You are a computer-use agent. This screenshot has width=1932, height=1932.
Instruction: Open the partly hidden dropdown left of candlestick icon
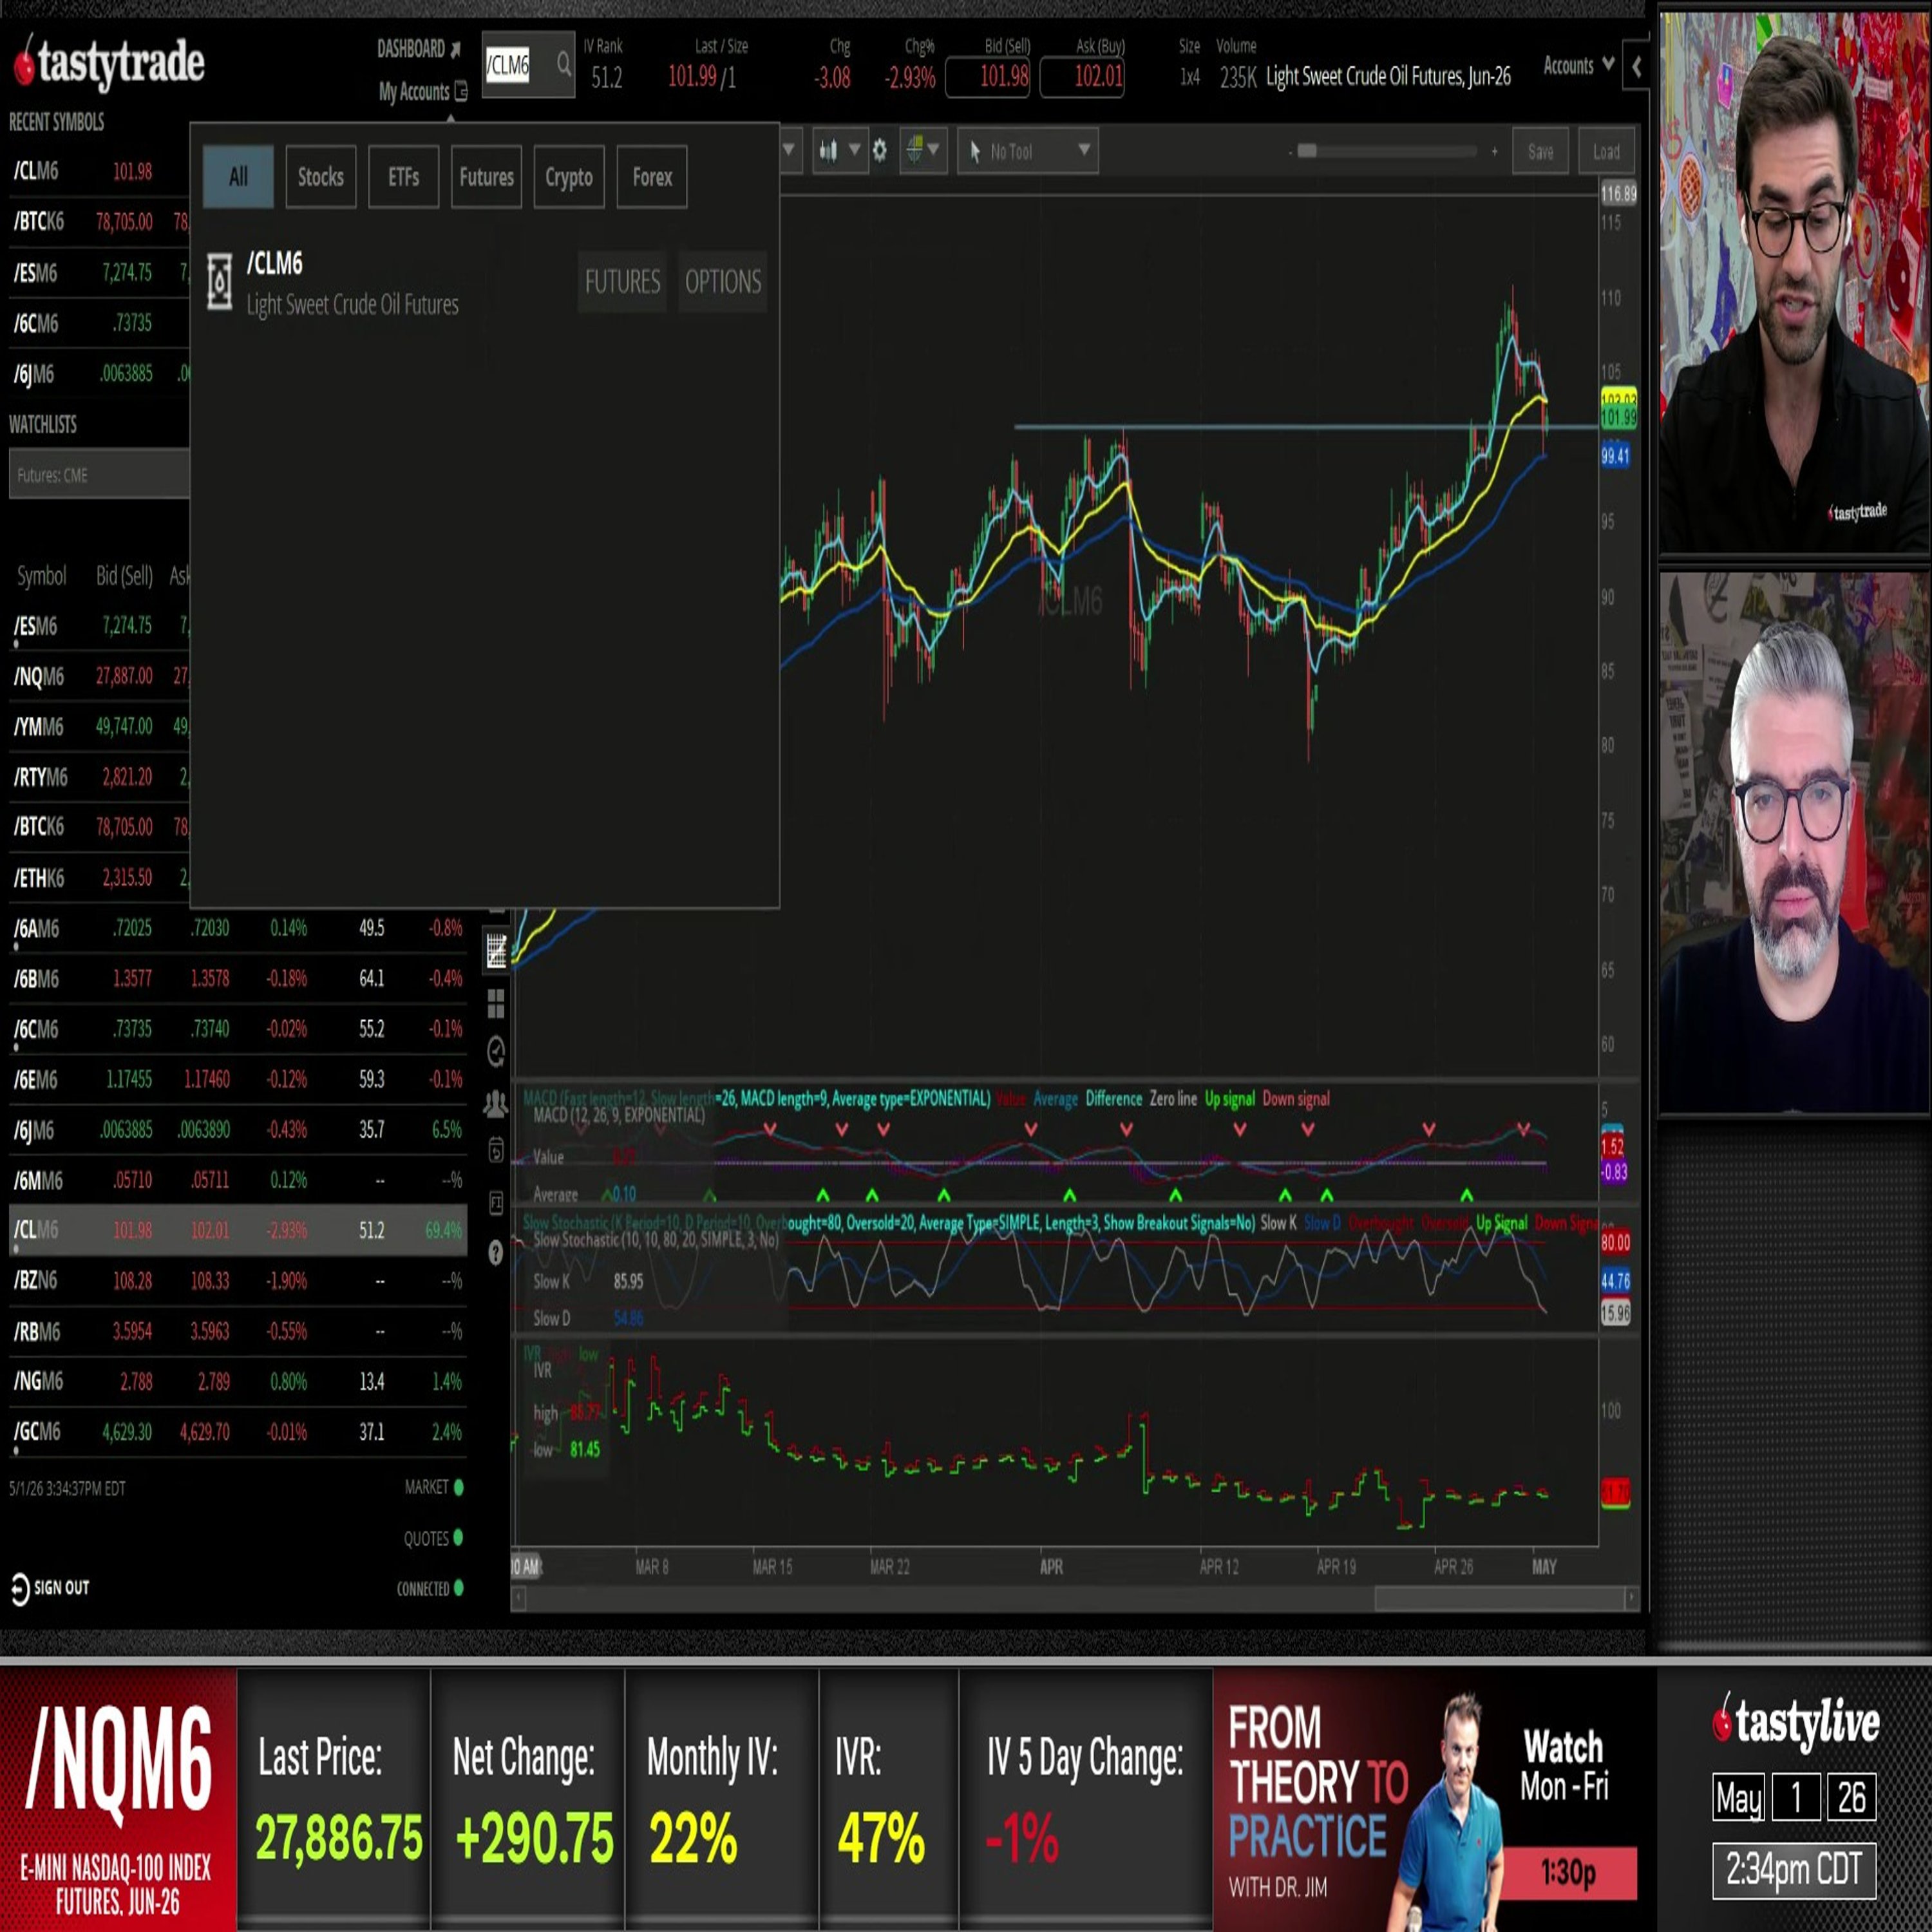pos(789,151)
